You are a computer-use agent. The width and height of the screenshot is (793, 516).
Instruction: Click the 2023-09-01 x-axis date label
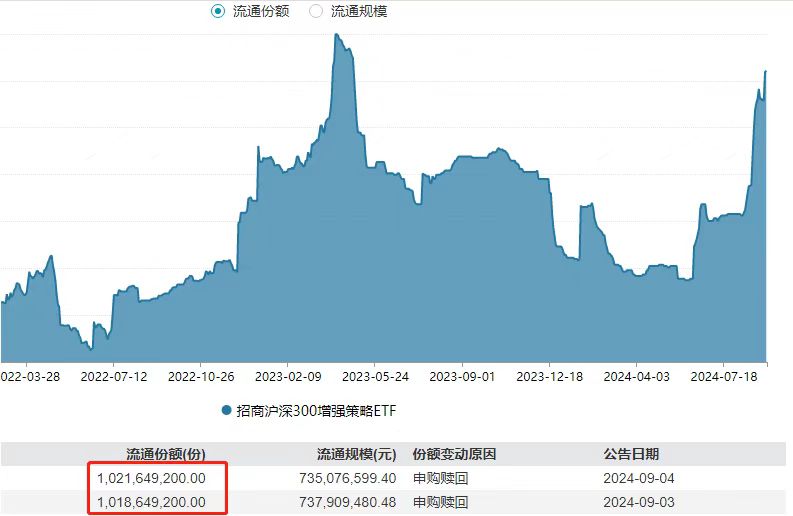[x=462, y=377]
